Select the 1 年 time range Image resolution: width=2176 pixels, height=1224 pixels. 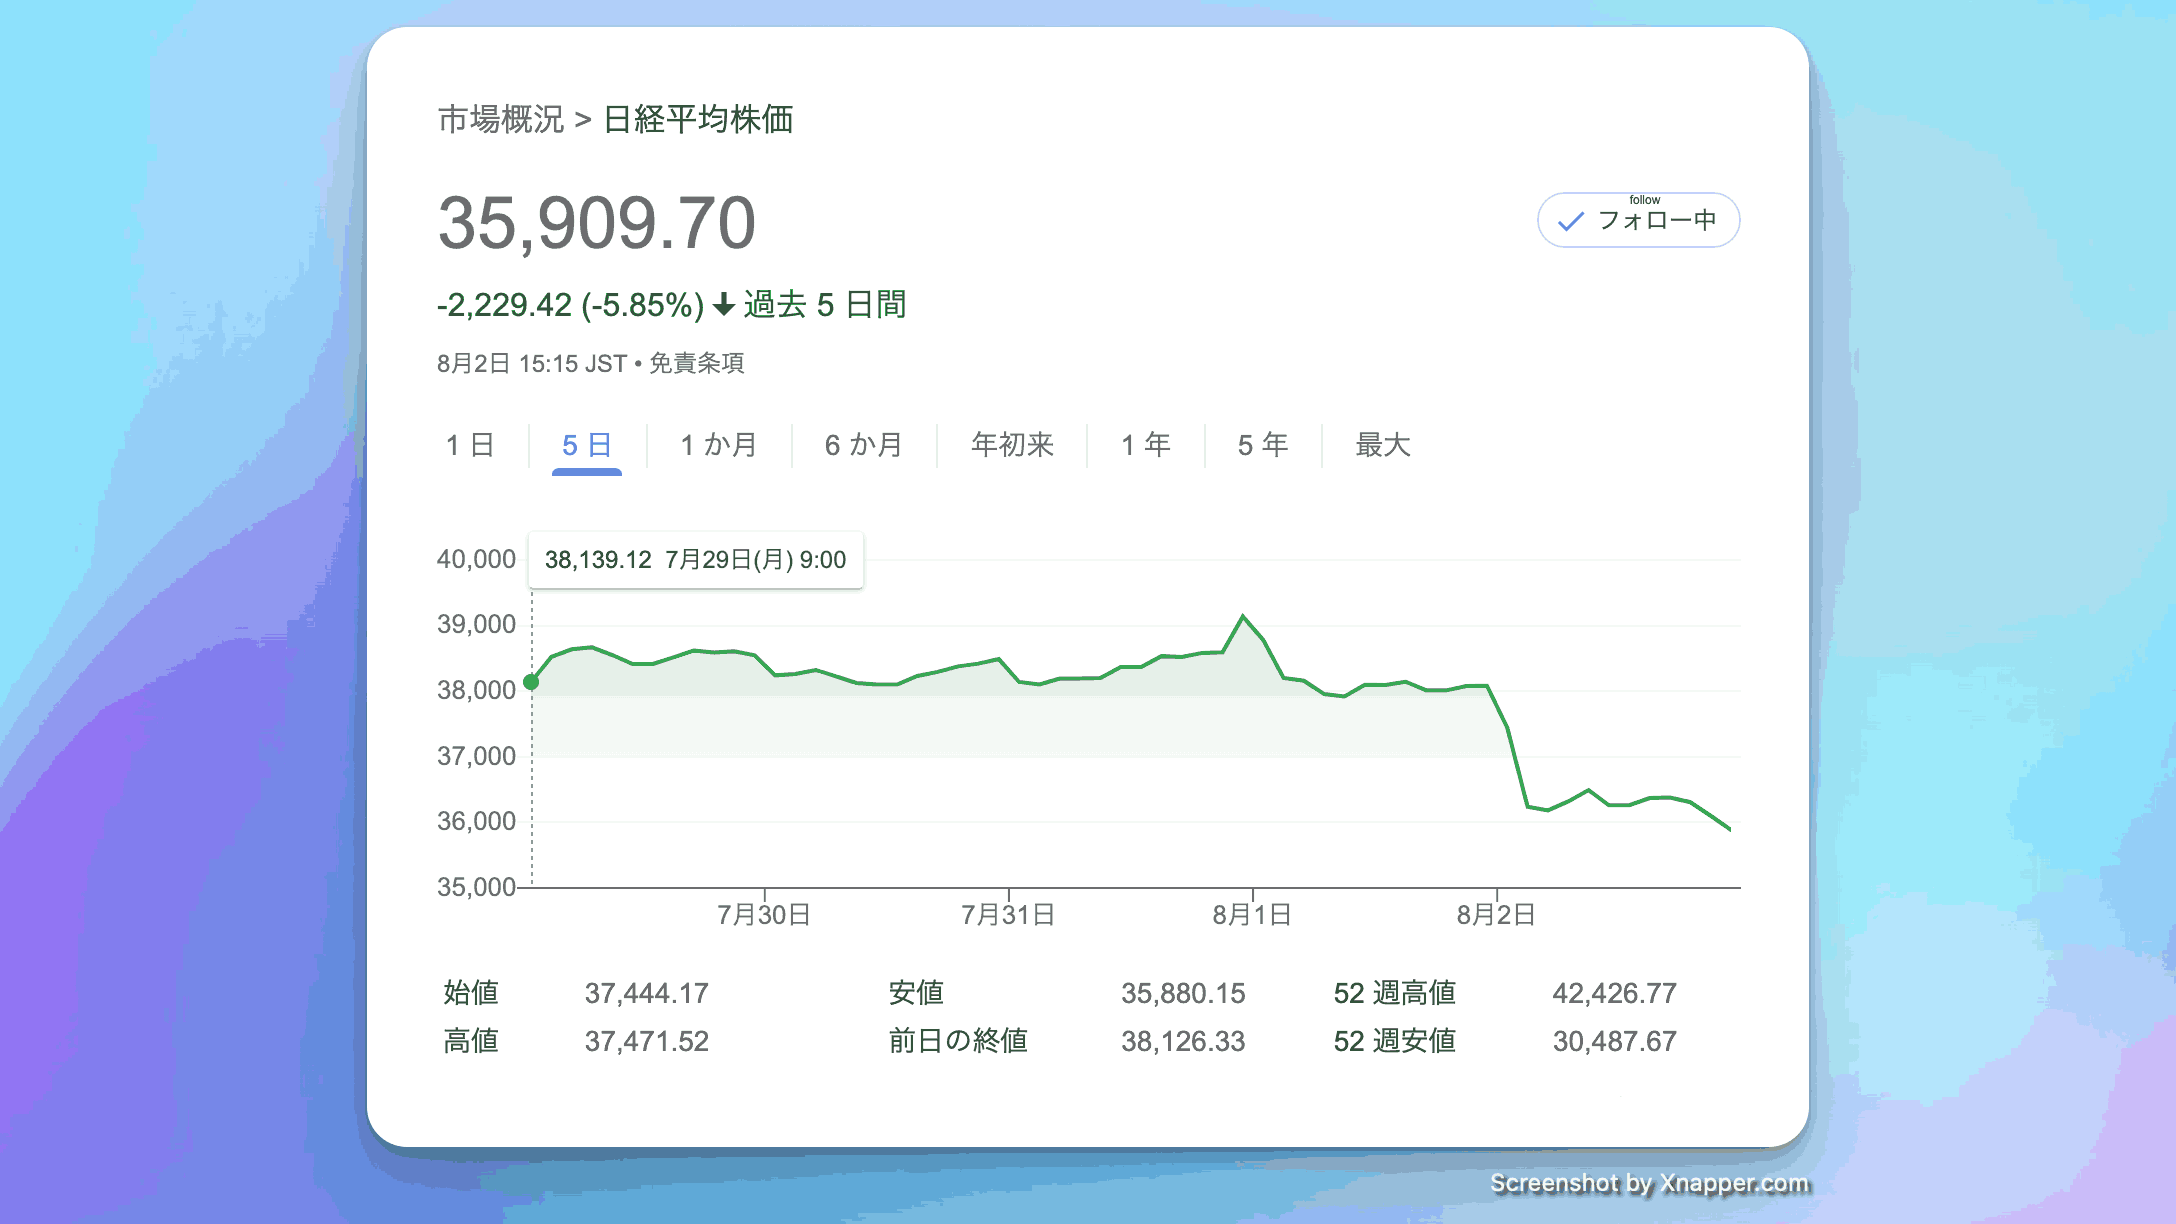(x=1146, y=445)
